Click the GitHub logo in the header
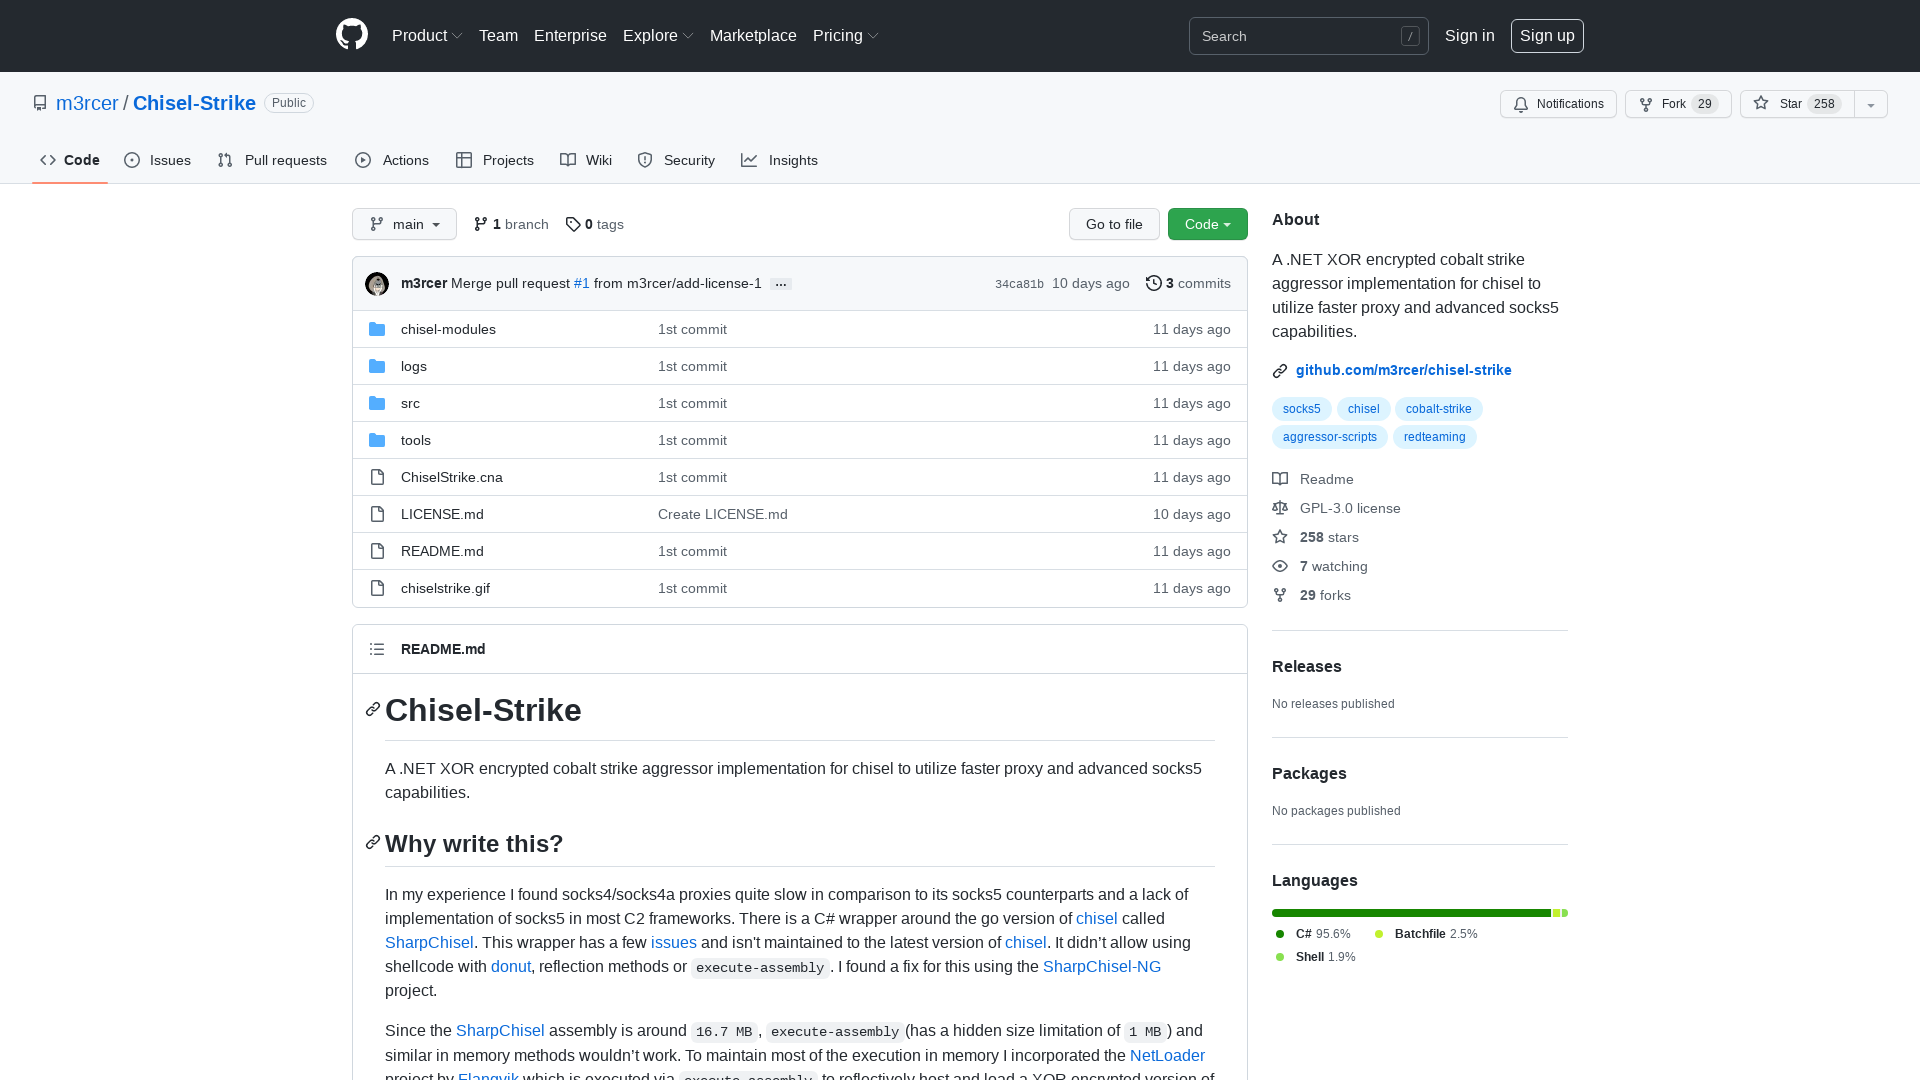The width and height of the screenshot is (1920, 1080). click(x=351, y=34)
